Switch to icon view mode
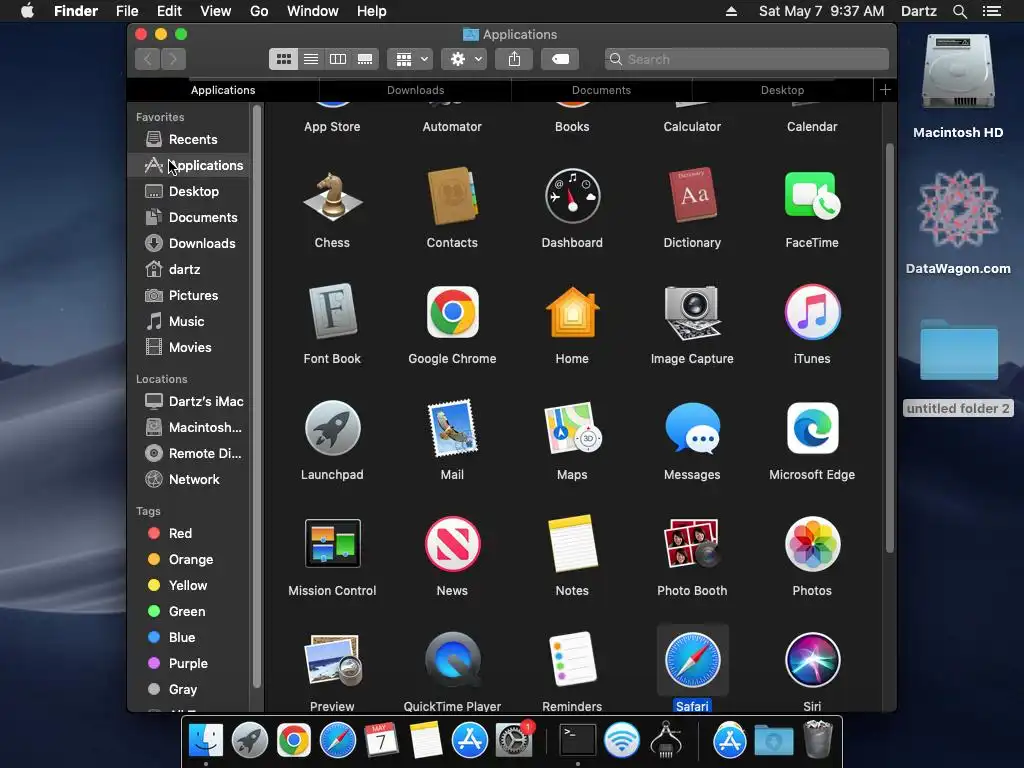The width and height of the screenshot is (1024, 768). tap(283, 59)
